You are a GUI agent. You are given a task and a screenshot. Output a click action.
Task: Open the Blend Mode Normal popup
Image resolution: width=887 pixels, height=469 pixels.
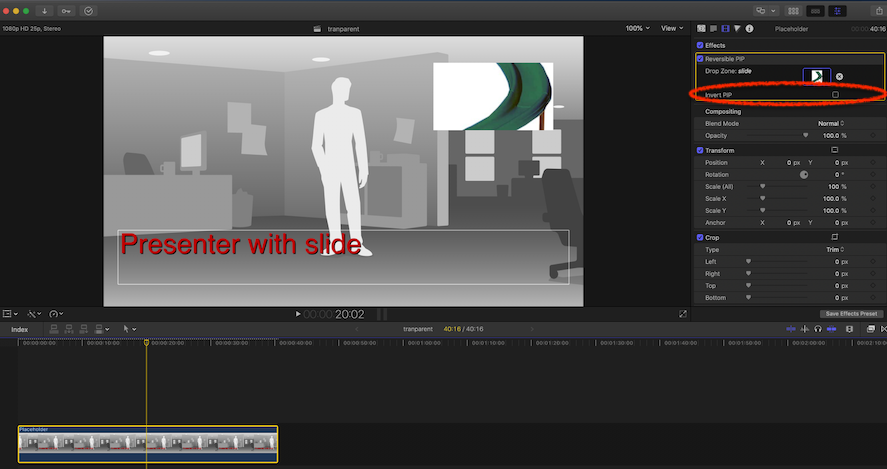coord(831,123)
